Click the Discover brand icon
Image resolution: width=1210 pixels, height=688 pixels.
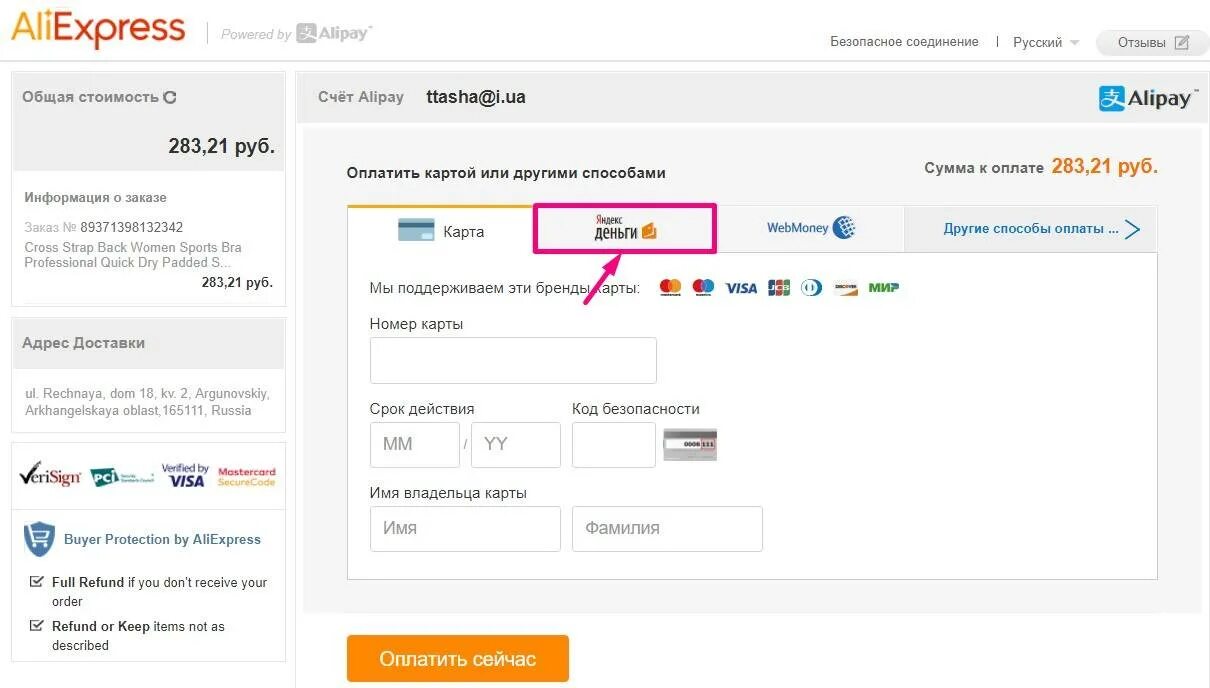tap(846, 288)
